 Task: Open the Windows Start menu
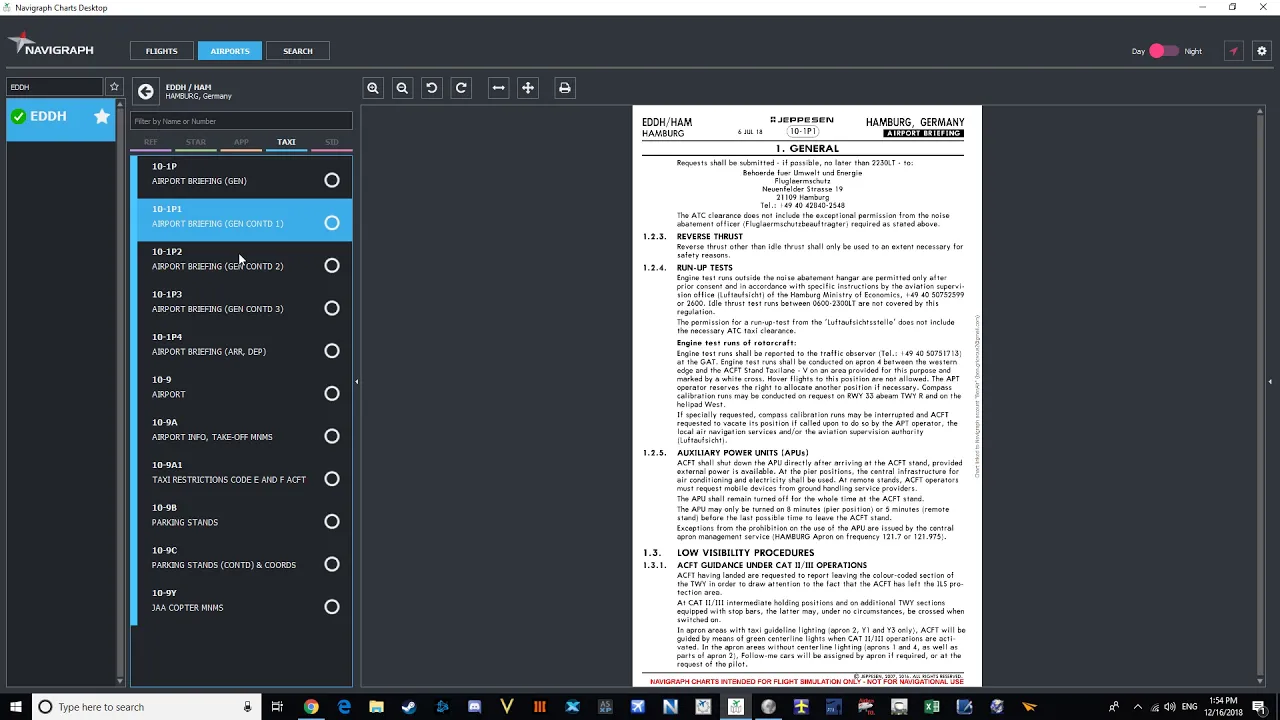click(16, 707)
